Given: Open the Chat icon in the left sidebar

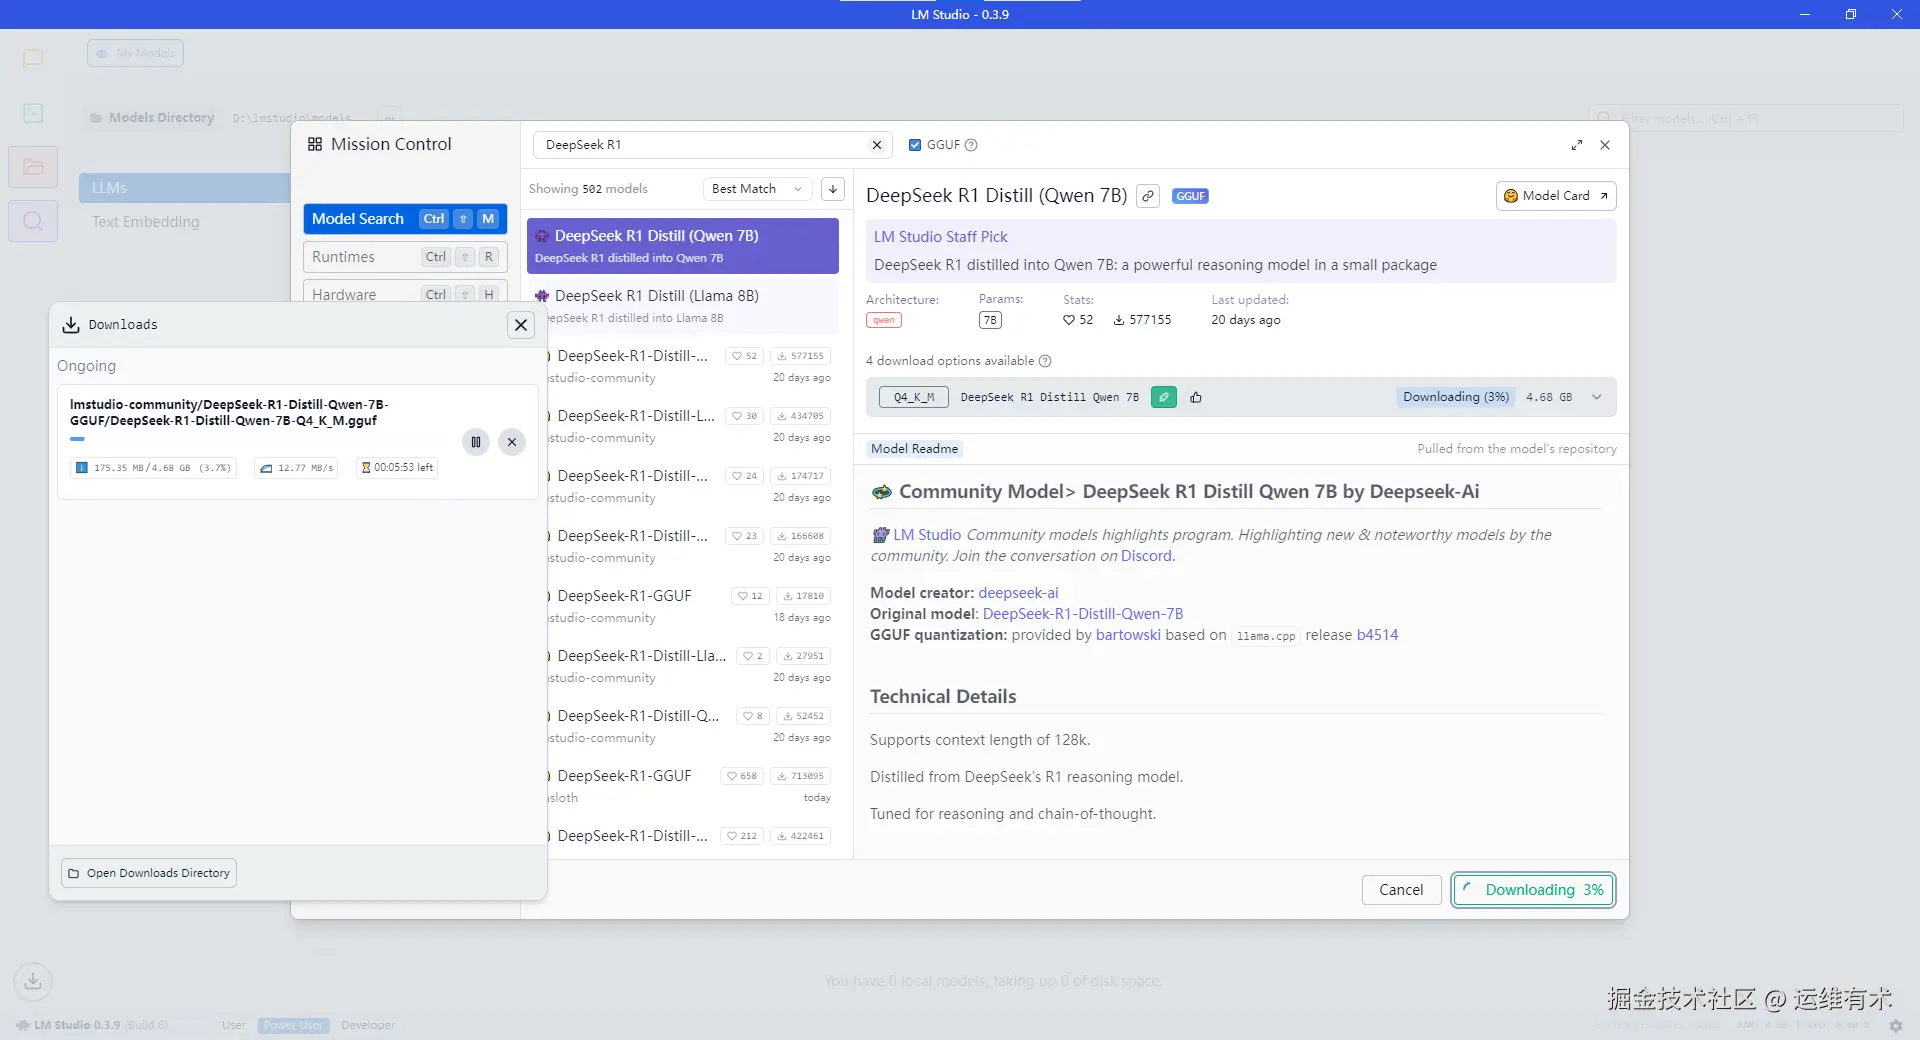Looking at the screenshot, I should point(33,58).
